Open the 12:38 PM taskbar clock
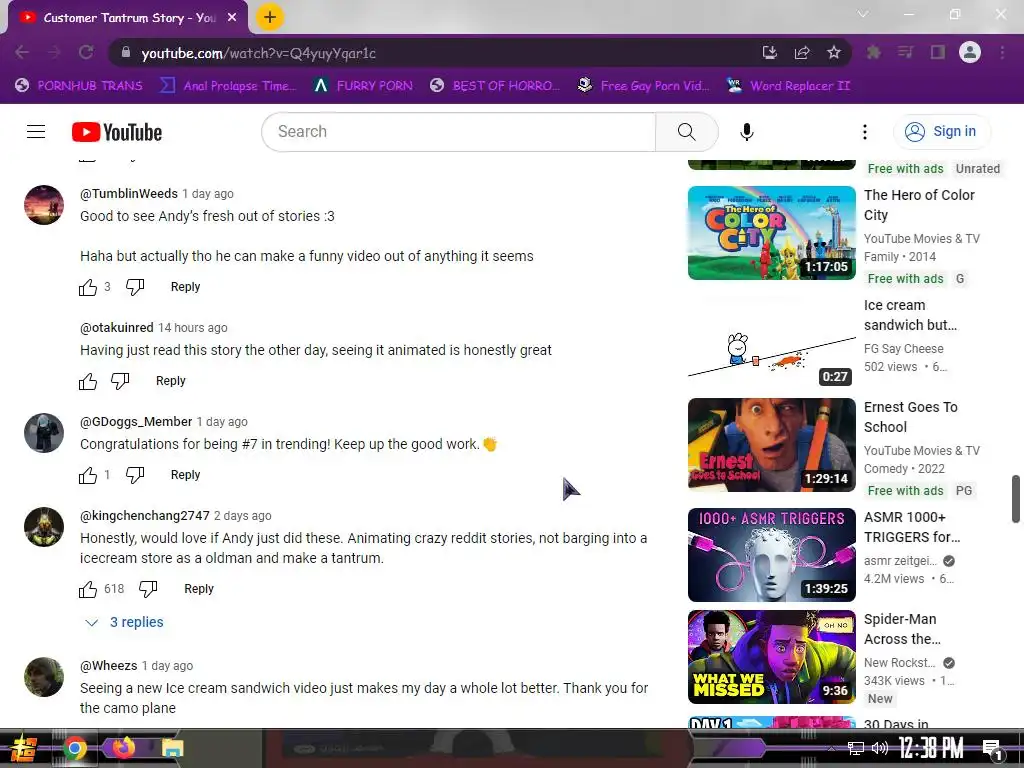This screenshot has width=1024, height=768. pos(931,748)
